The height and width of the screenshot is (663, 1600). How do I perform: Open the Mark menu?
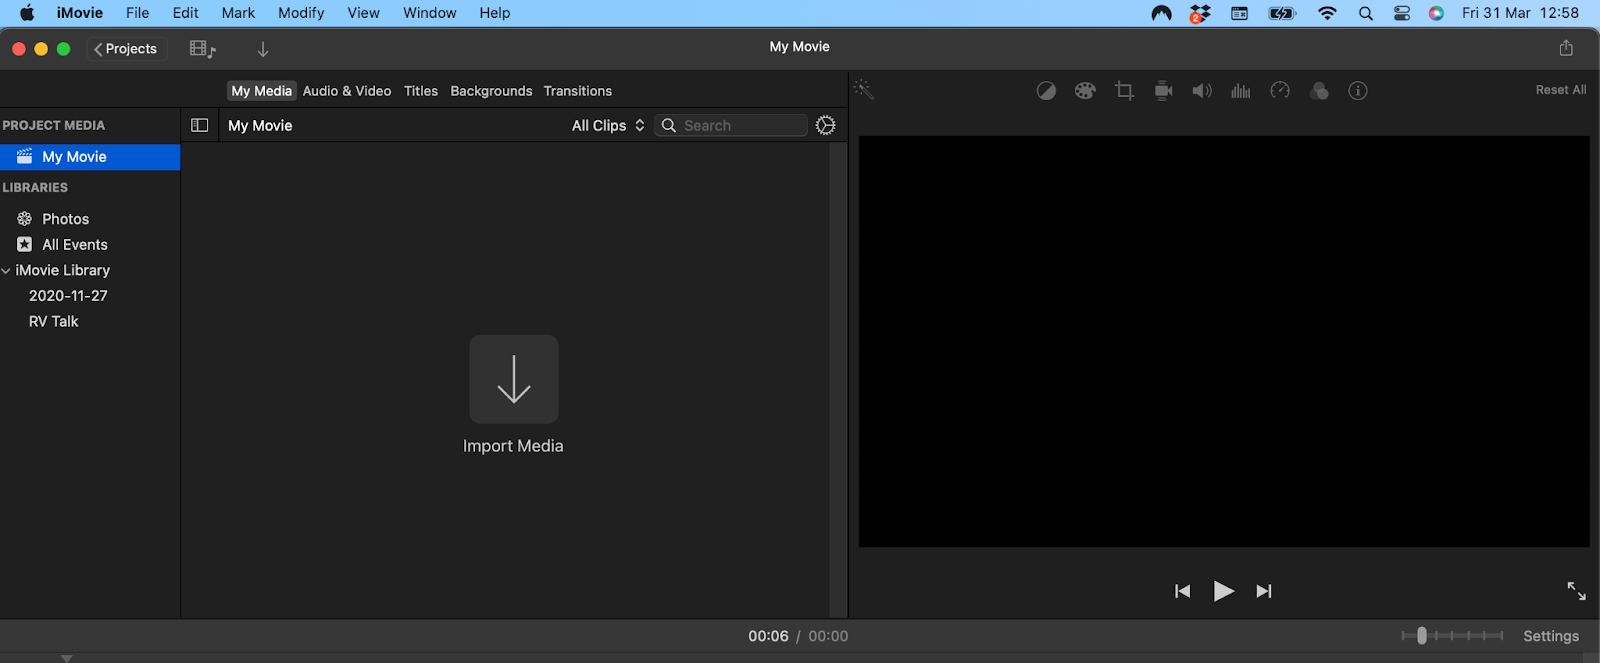coord(238,13)
